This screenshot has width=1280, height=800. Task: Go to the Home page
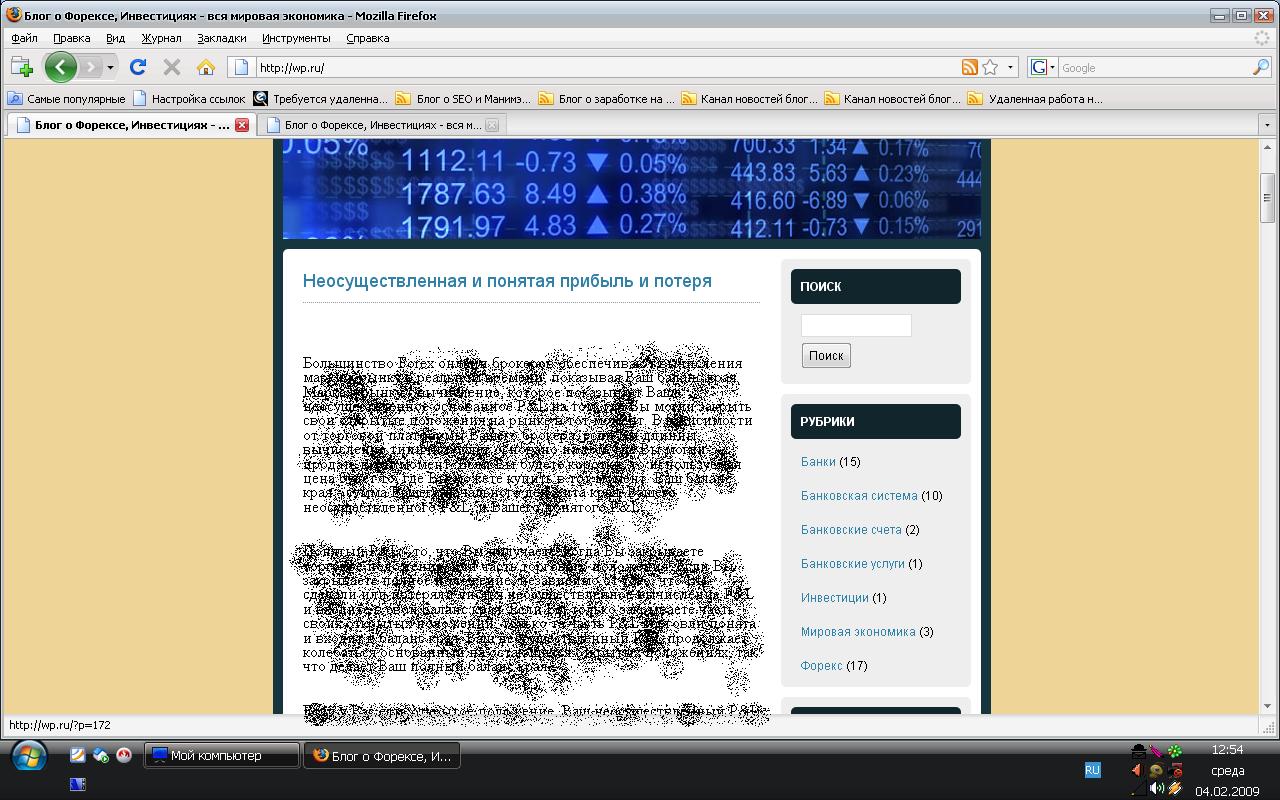click(206, 67)
